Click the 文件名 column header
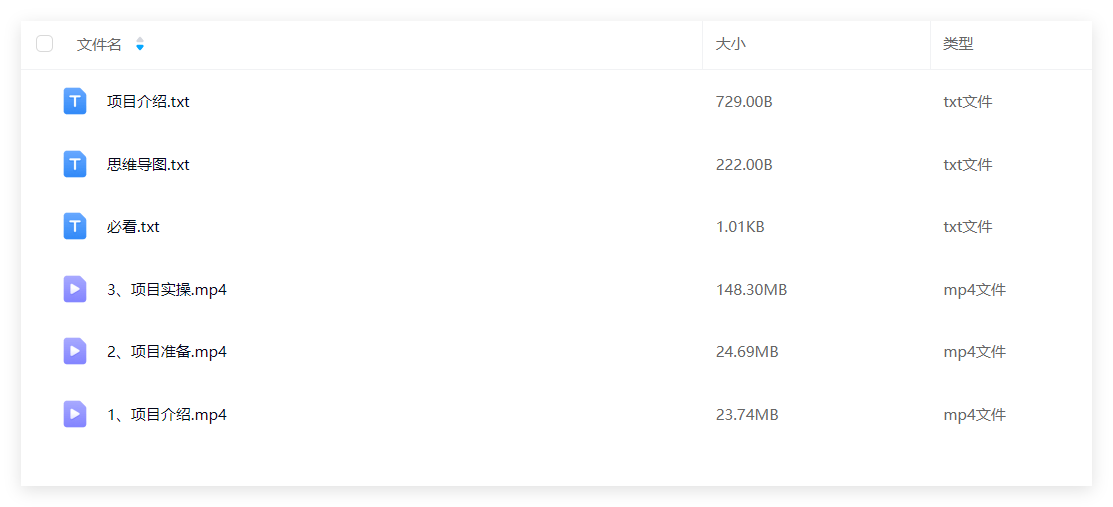This screenshot has width=1113, height=507. [x=99, y=45]
